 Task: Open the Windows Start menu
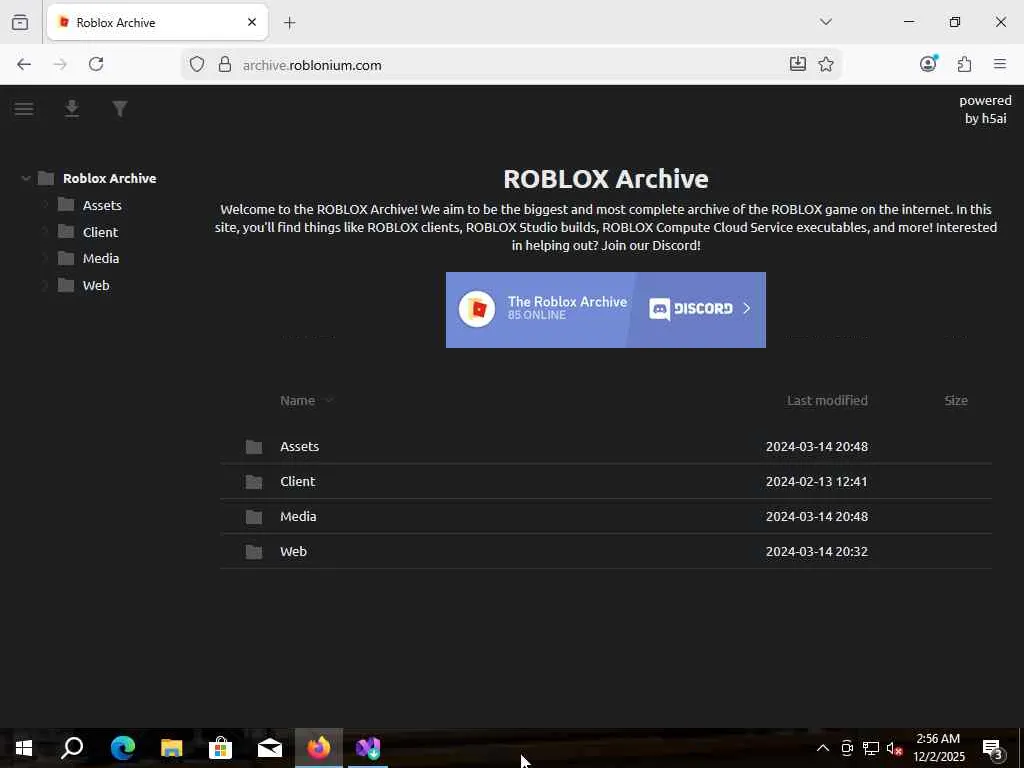(x=24, y=748)
